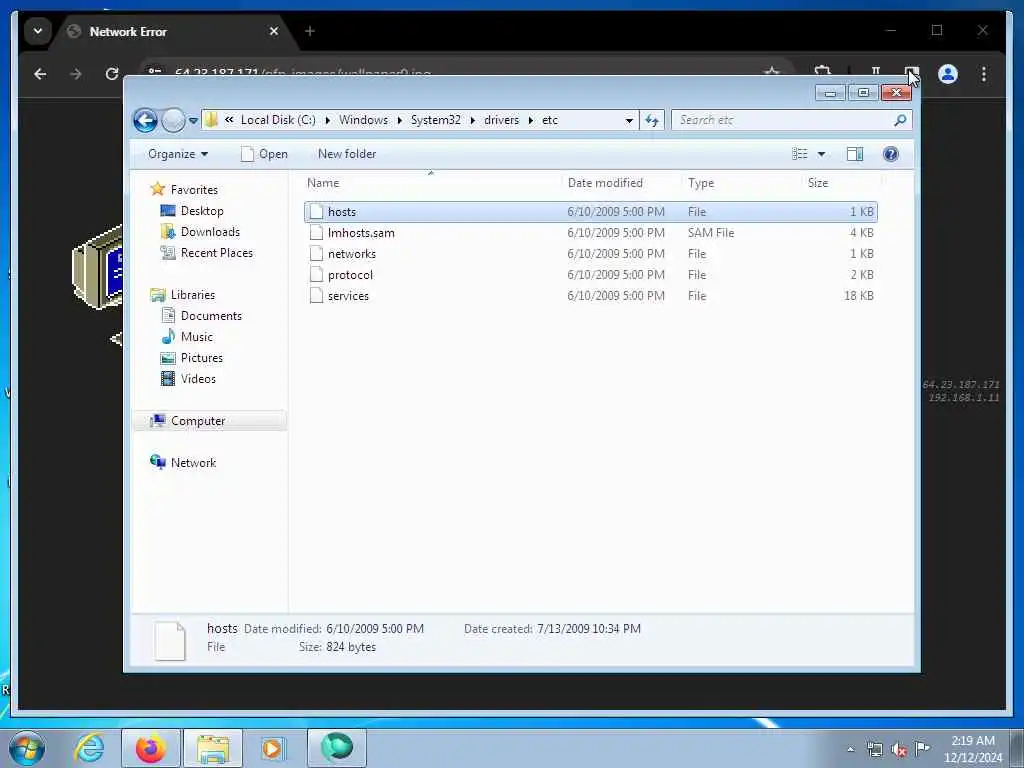1024x768 pixels.
Task: Open the browser three-dot menu
Action: [984, 74]
